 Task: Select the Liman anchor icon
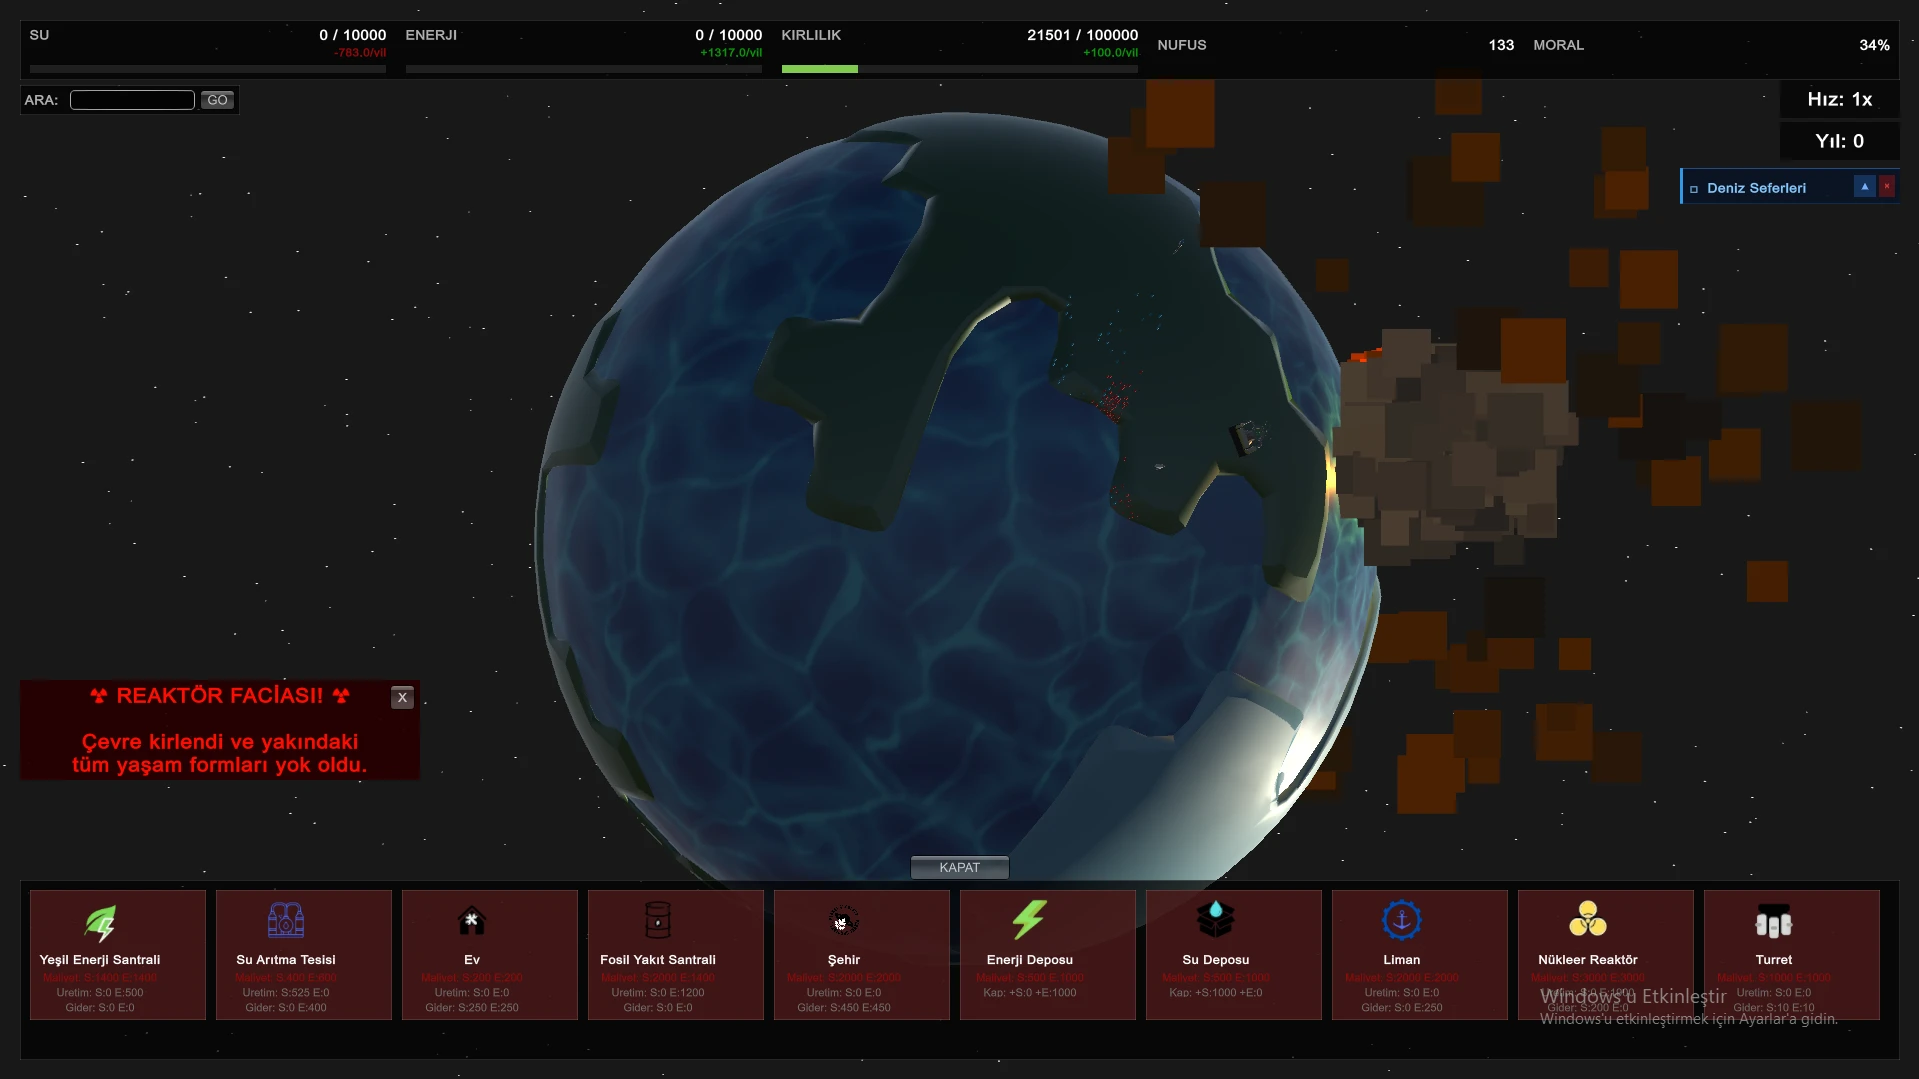point(1401,921)
